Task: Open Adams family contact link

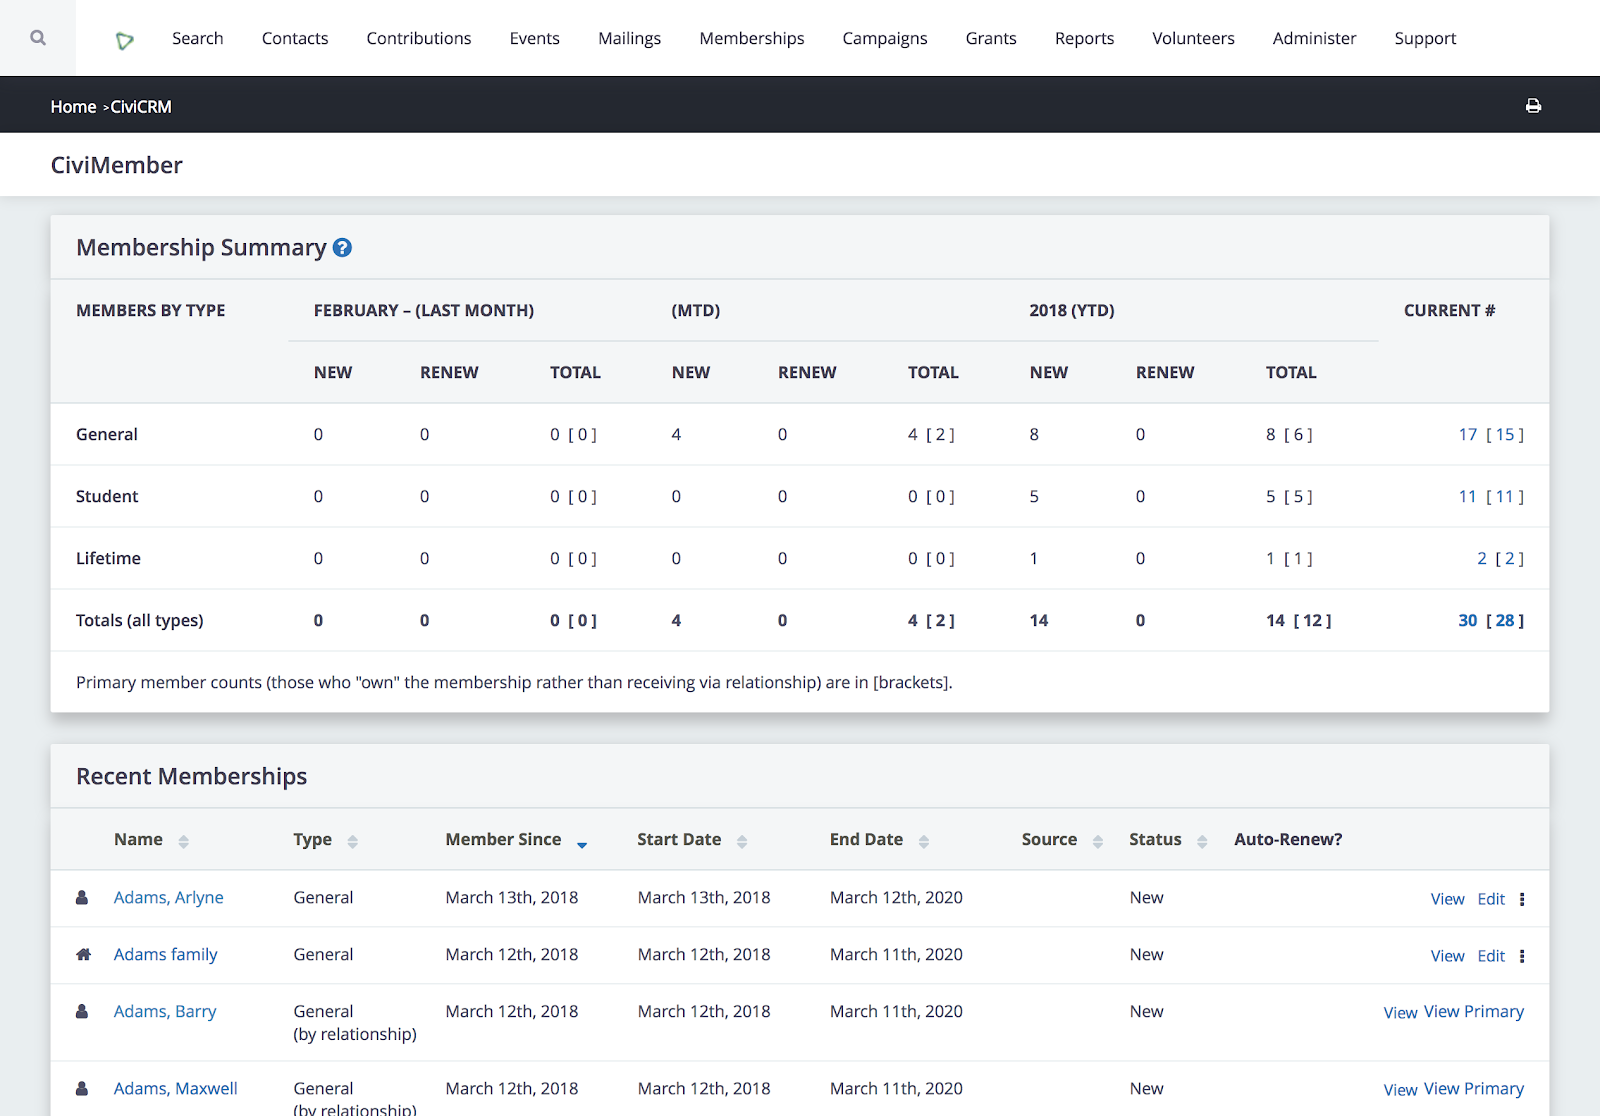Action: coord(166,955)
